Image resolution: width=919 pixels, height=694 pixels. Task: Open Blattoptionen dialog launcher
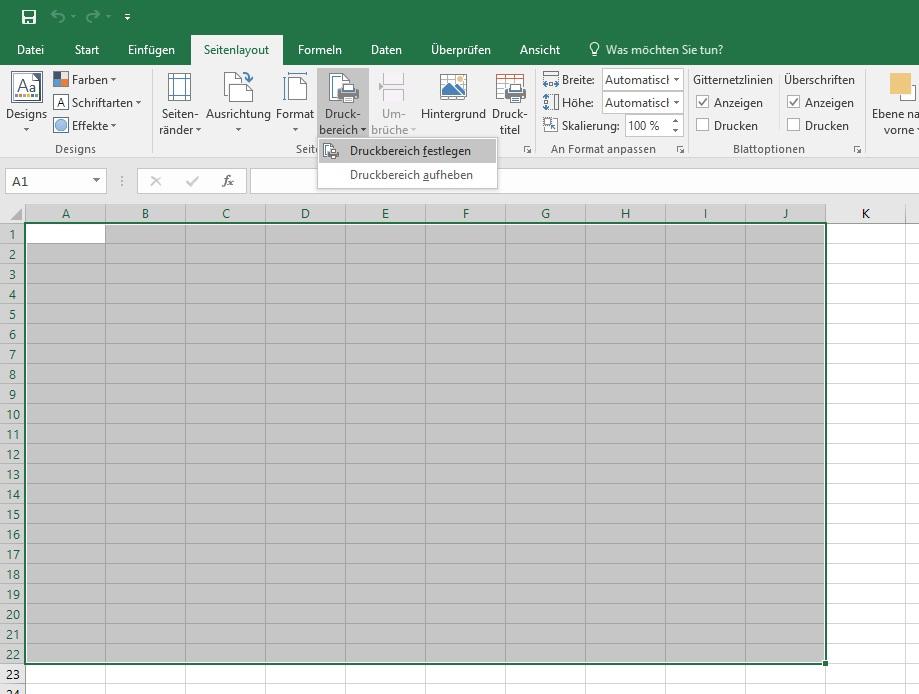pyautogui.click(x=857, y=150)
